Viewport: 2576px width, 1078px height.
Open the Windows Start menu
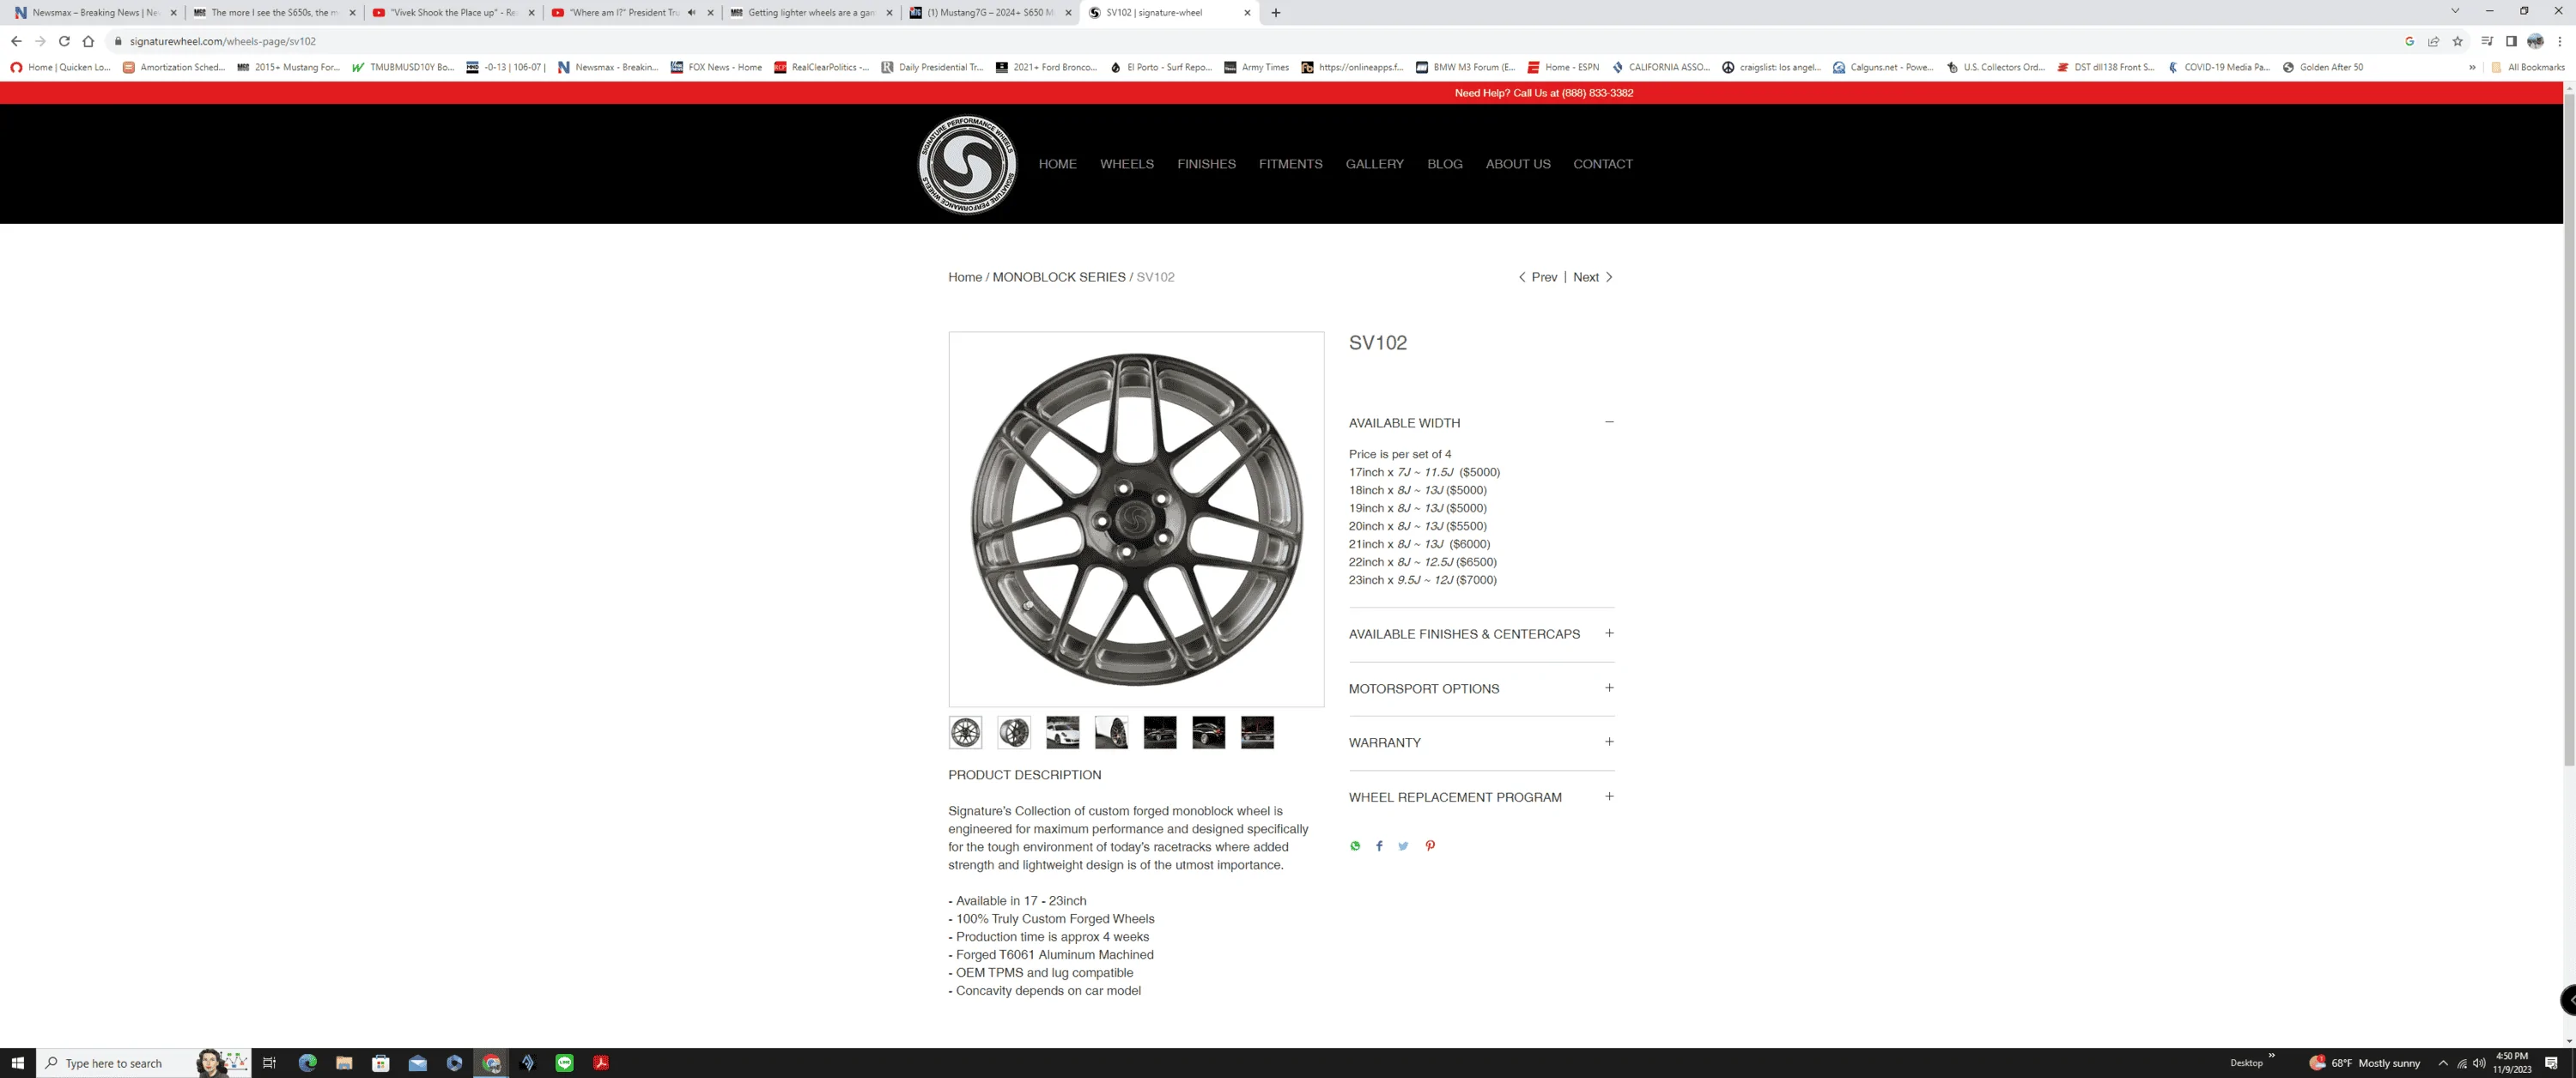(17, 1063)
